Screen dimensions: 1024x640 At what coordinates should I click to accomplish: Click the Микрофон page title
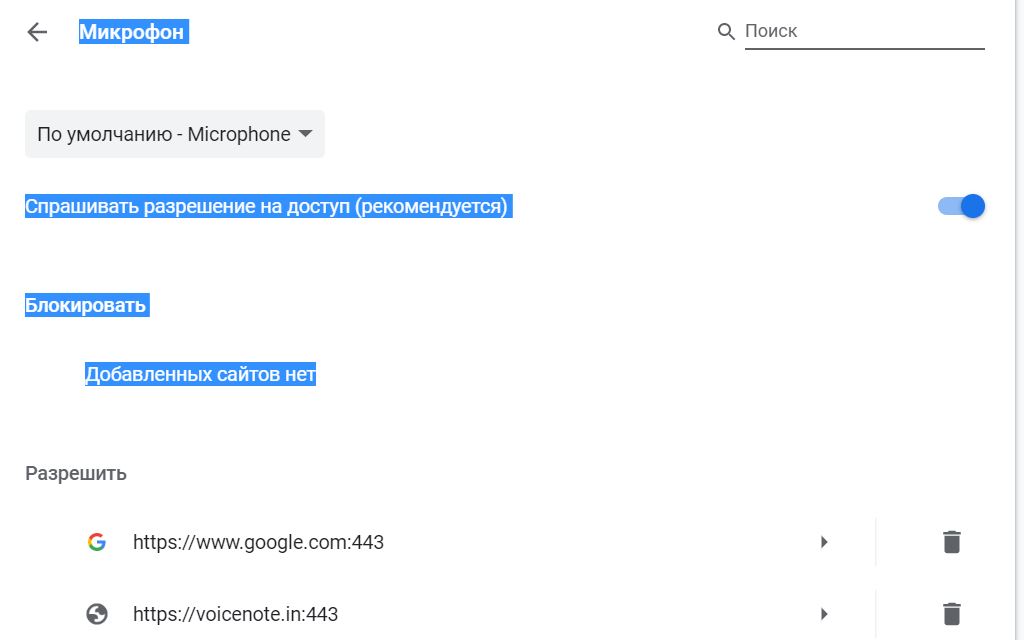click(x=132, y=32)
